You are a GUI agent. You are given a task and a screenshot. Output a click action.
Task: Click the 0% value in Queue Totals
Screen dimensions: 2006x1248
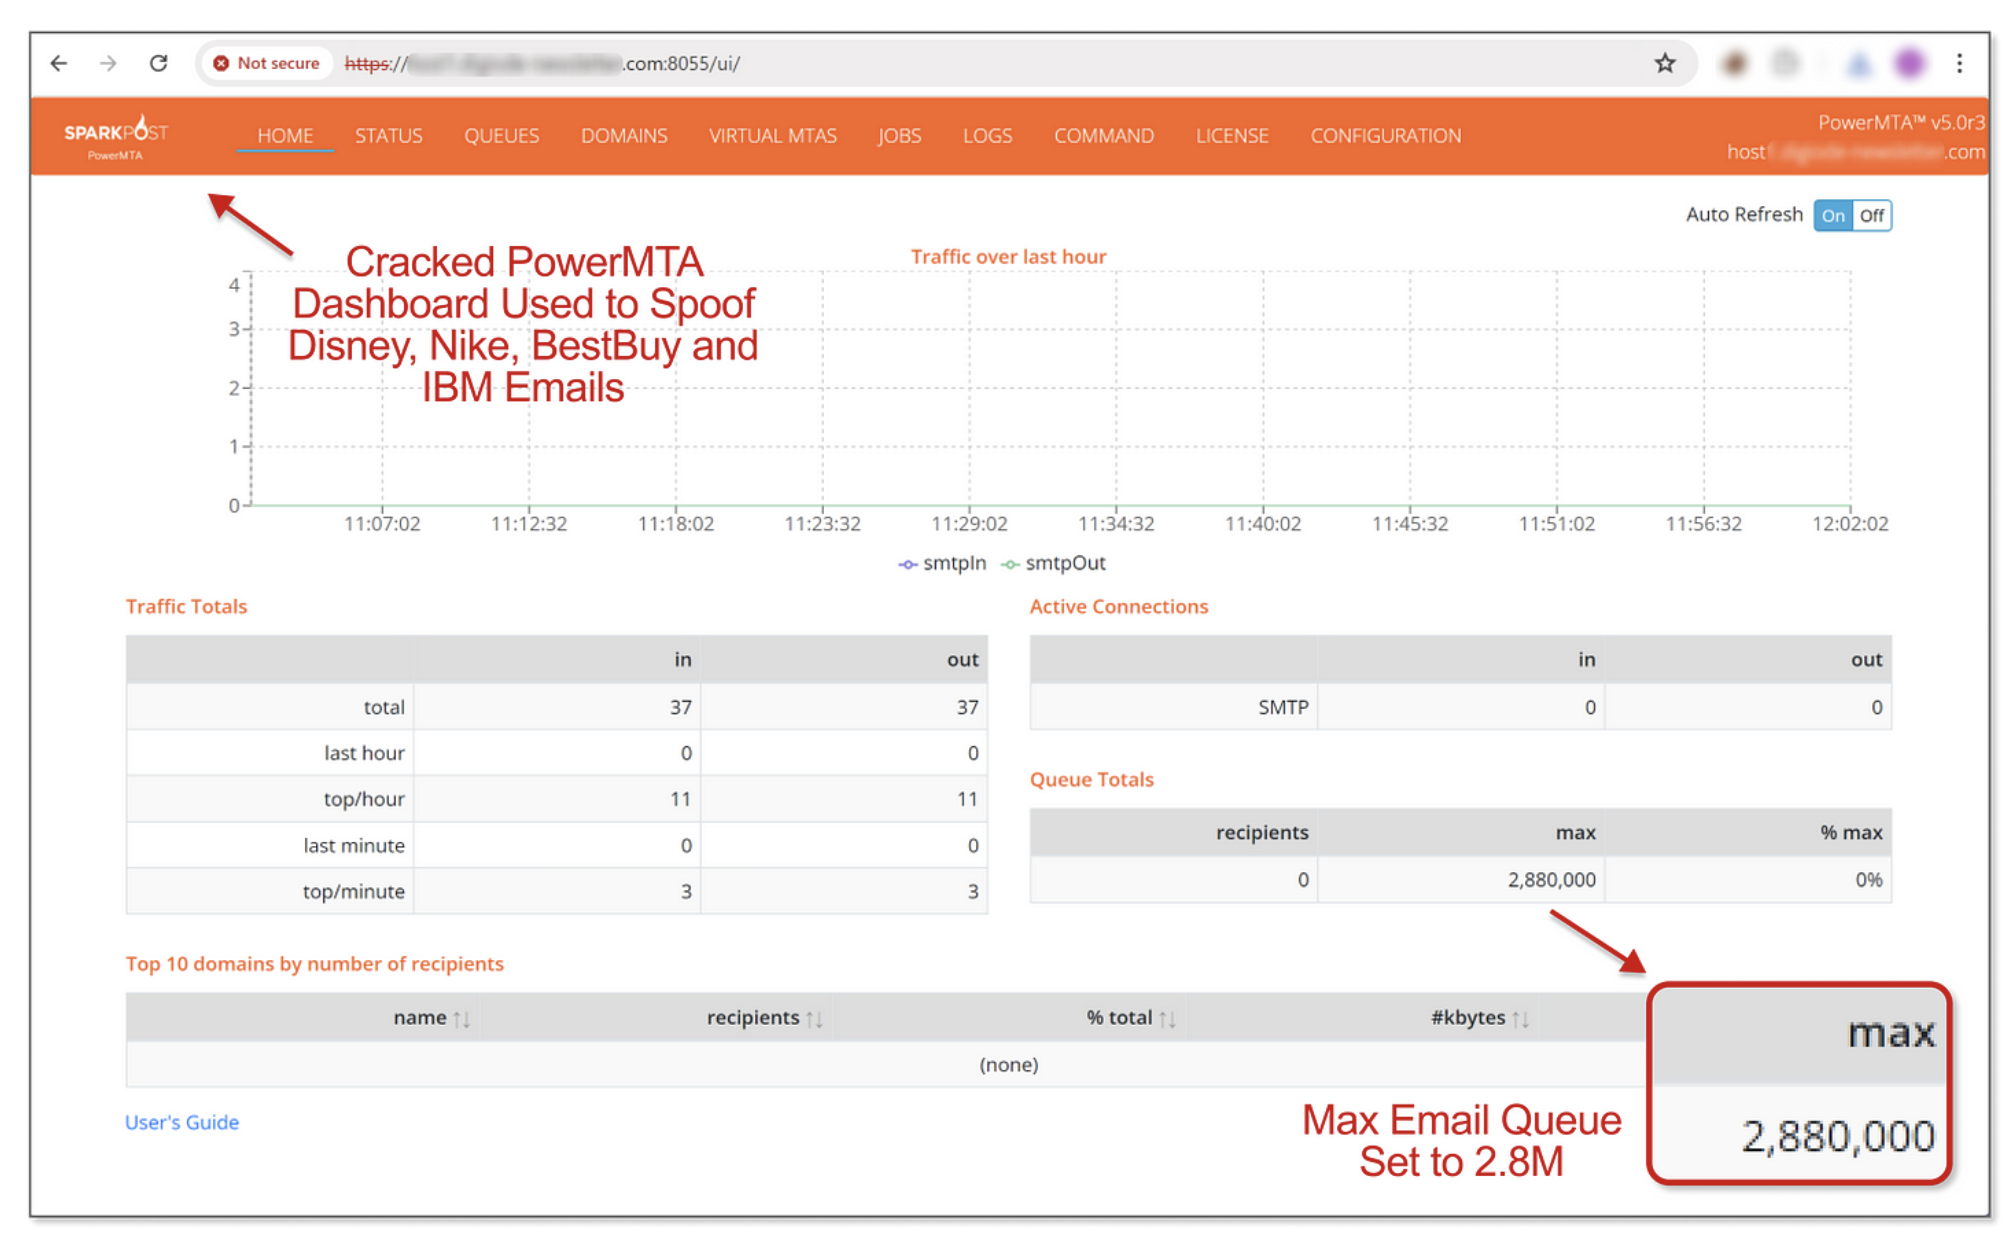[x=1868, y=880]
